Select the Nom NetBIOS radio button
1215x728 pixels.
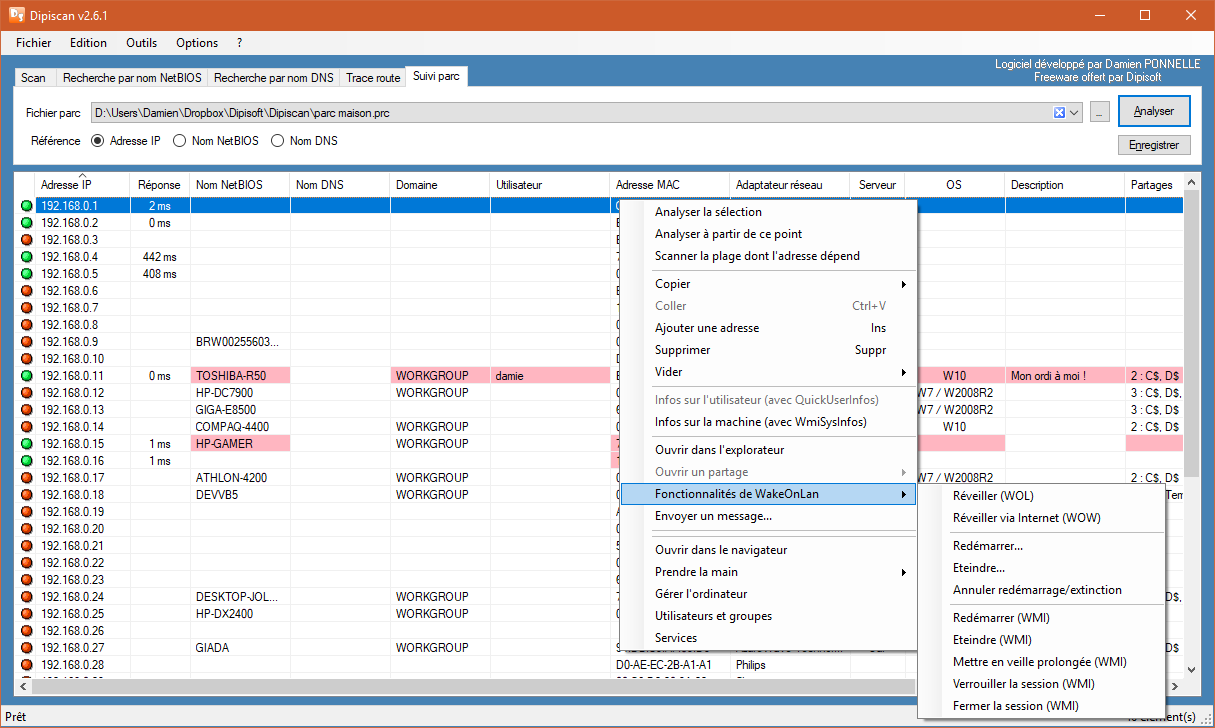(180, 141)
